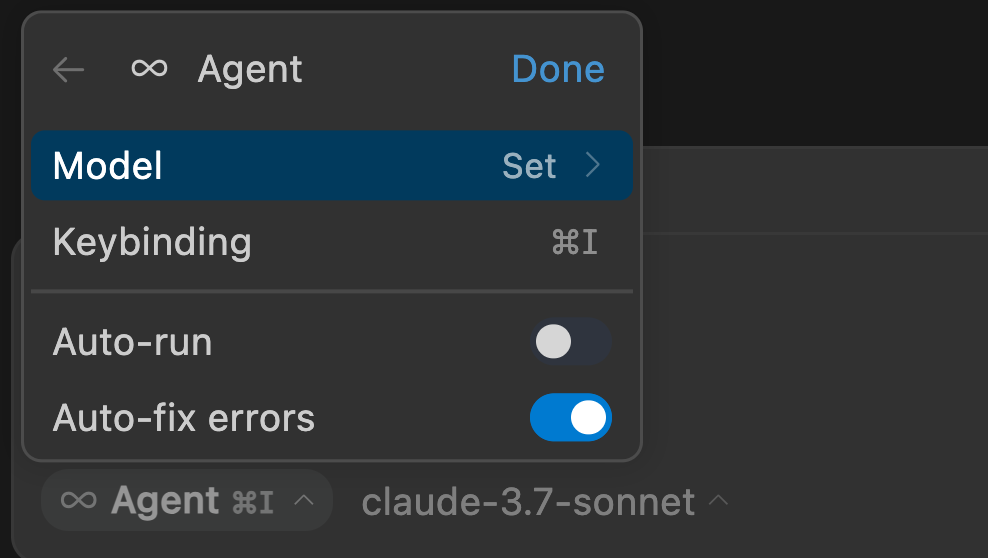Click the bold Agent label in the bottom pill
988x558 pixels.
(165, 500)
